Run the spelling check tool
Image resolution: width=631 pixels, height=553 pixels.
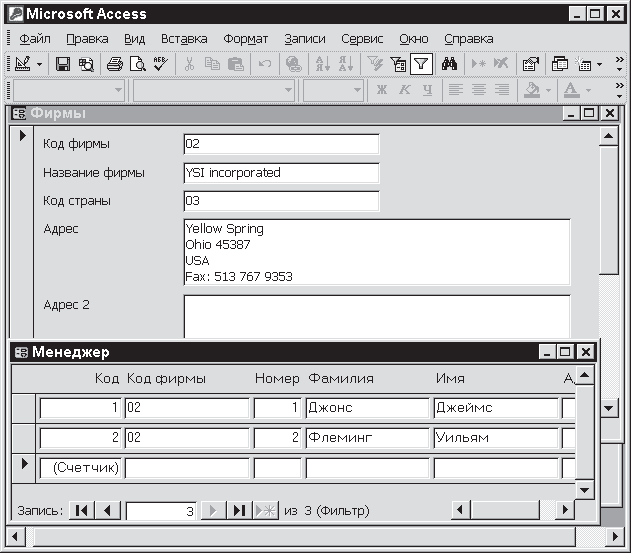coord(162,64)
